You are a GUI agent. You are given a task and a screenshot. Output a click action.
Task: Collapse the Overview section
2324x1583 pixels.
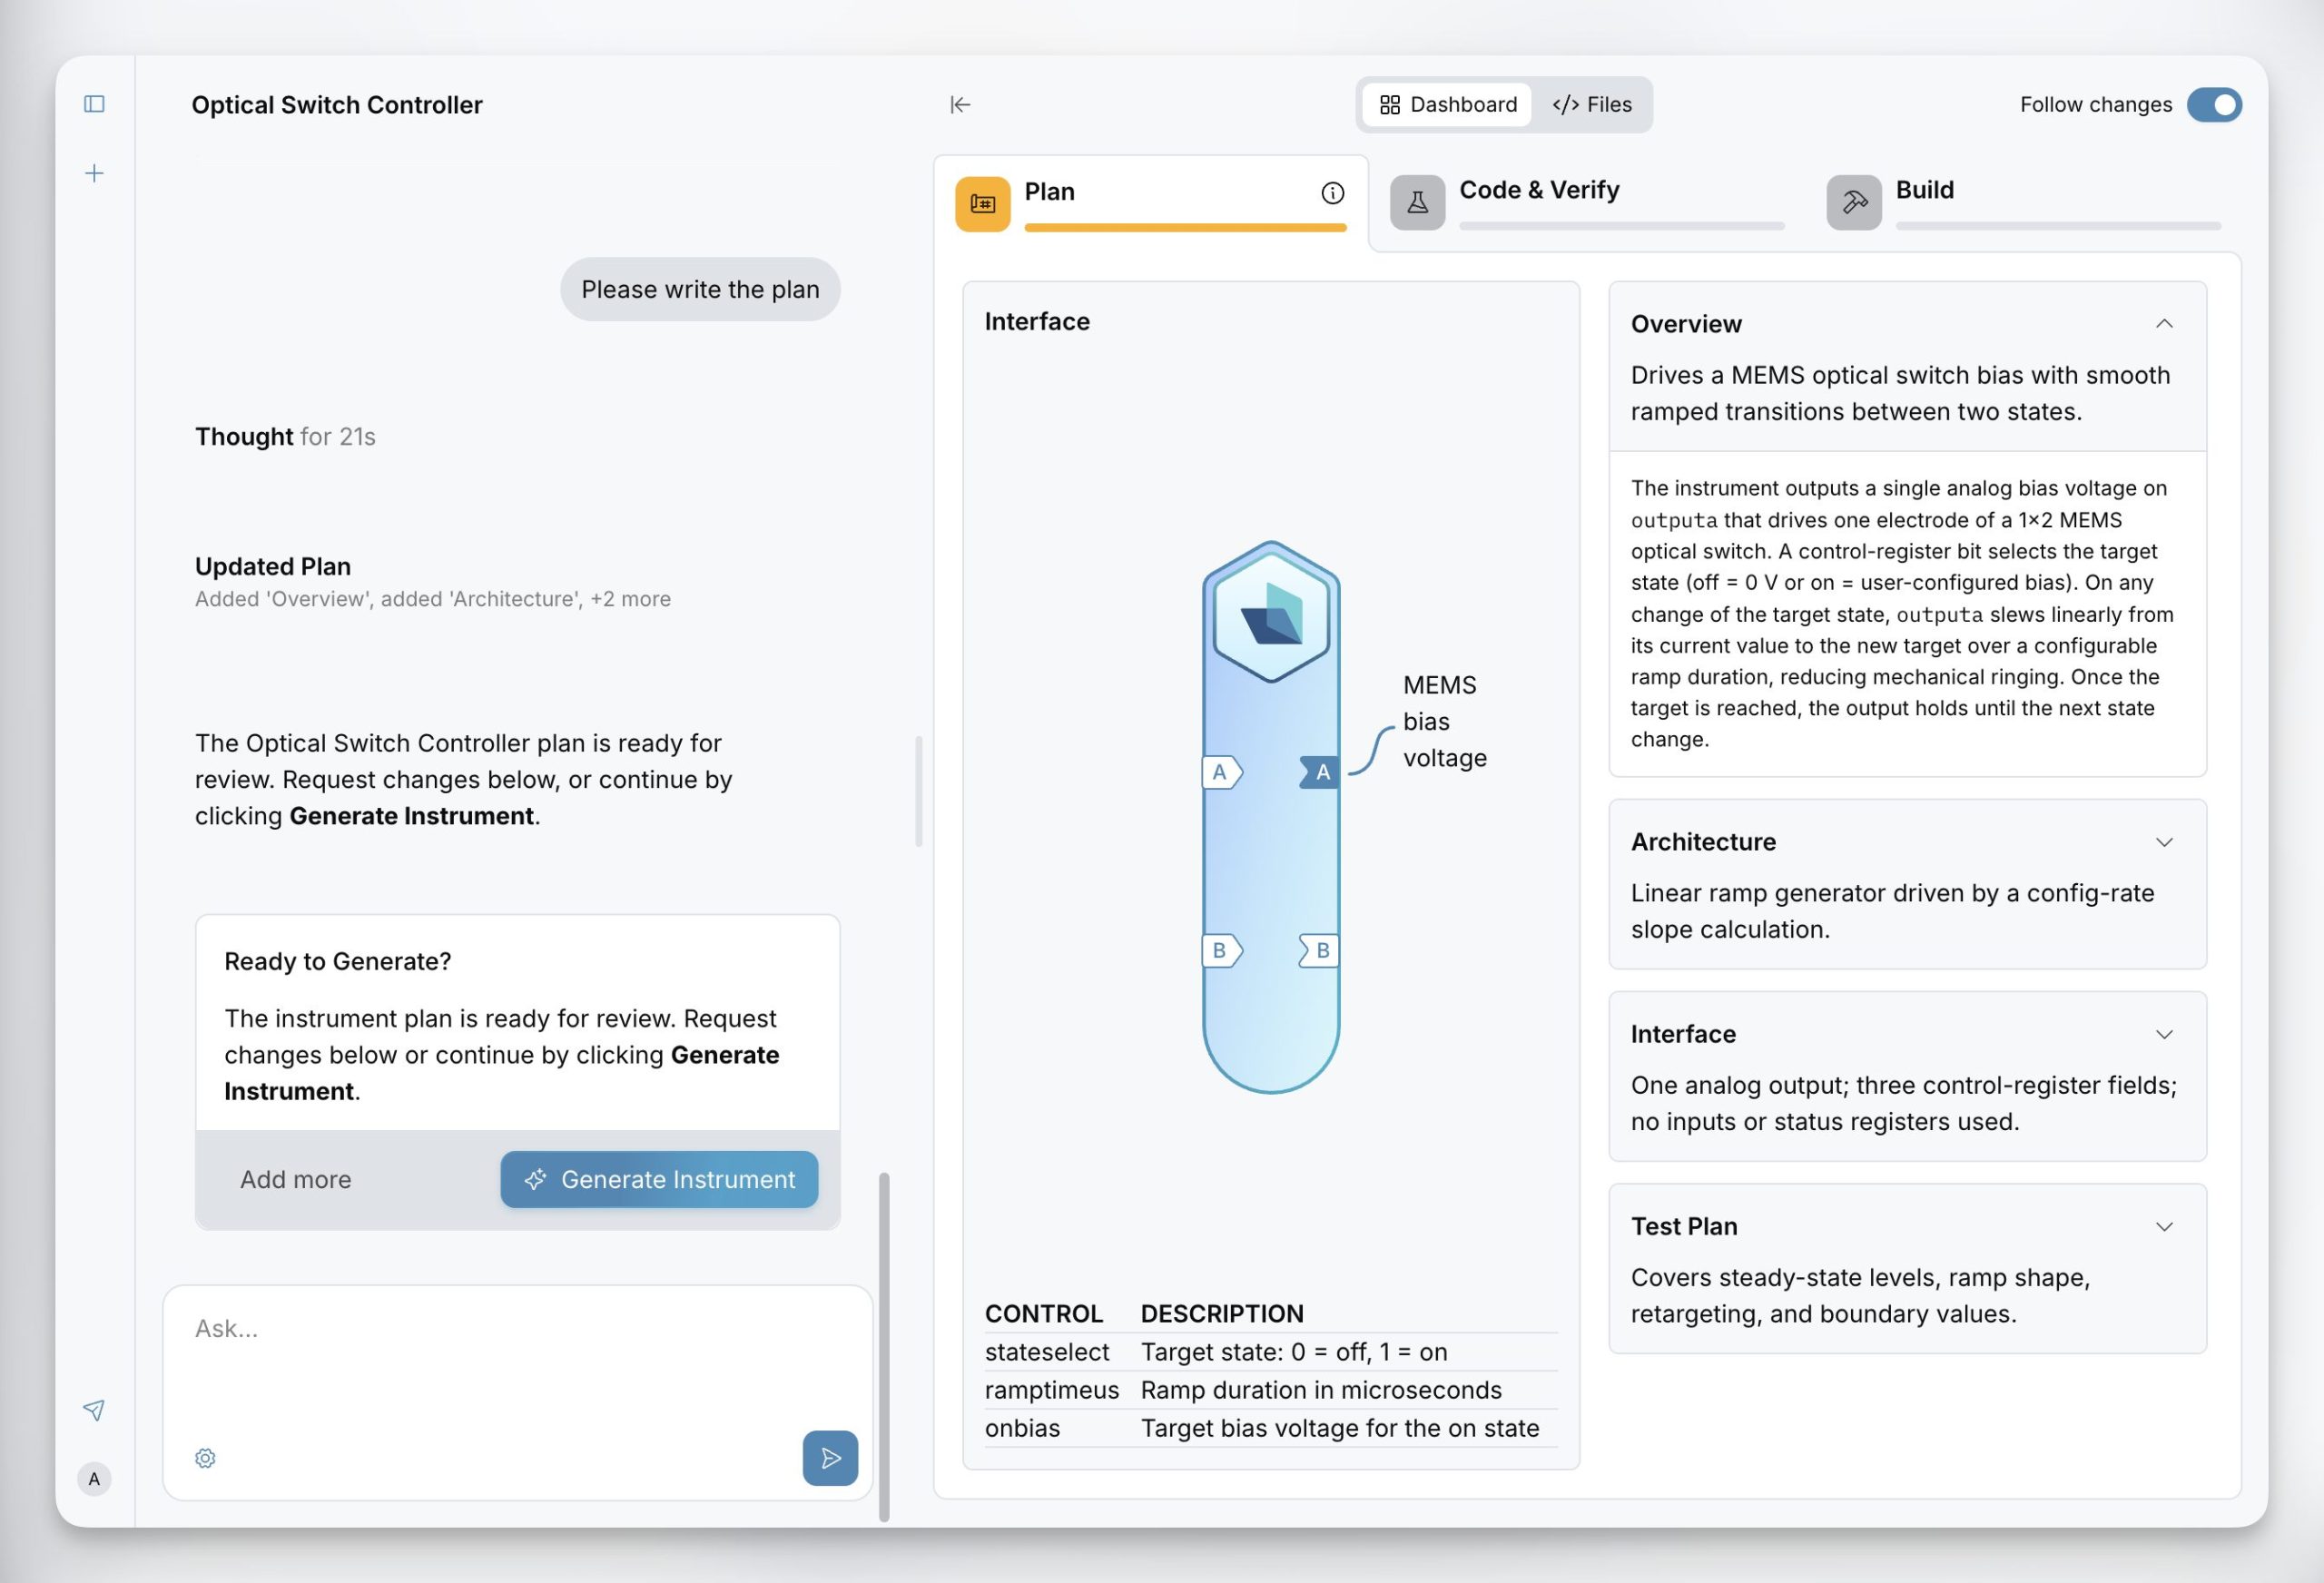pos(2164,324)
